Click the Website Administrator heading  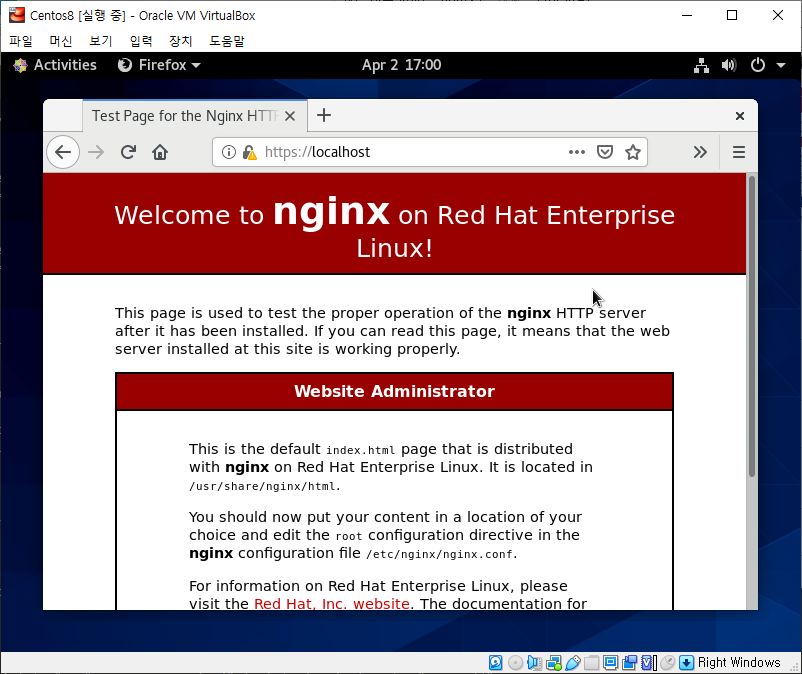click(x=394, y=391)
